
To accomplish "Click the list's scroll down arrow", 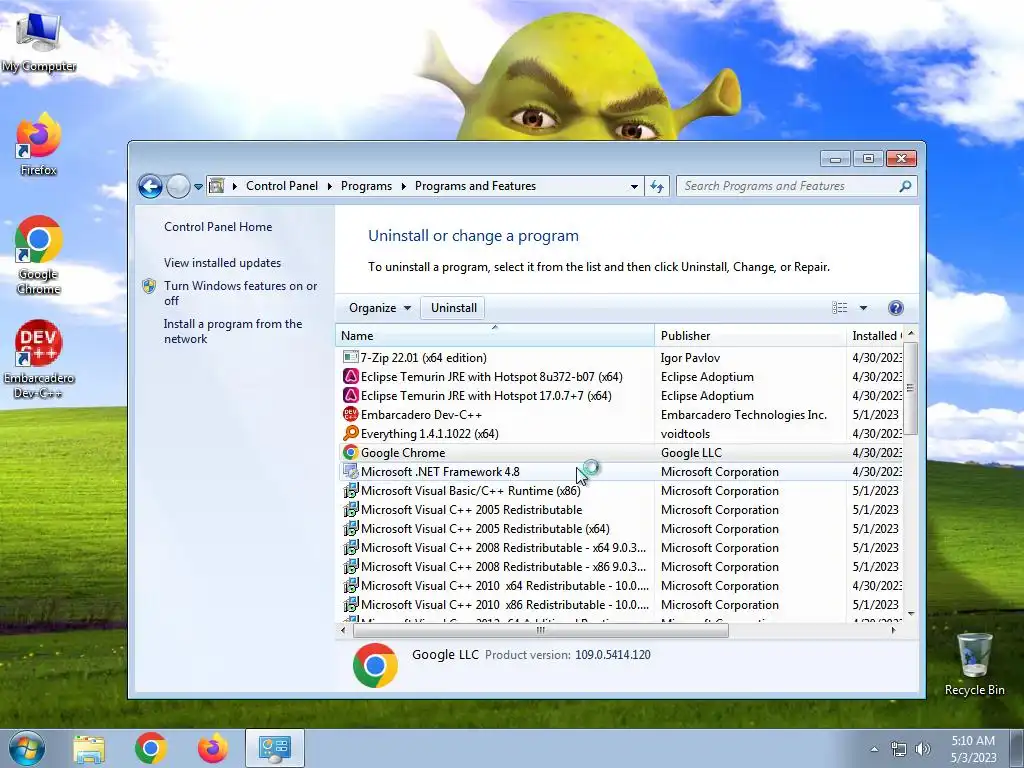I will 911,614.
